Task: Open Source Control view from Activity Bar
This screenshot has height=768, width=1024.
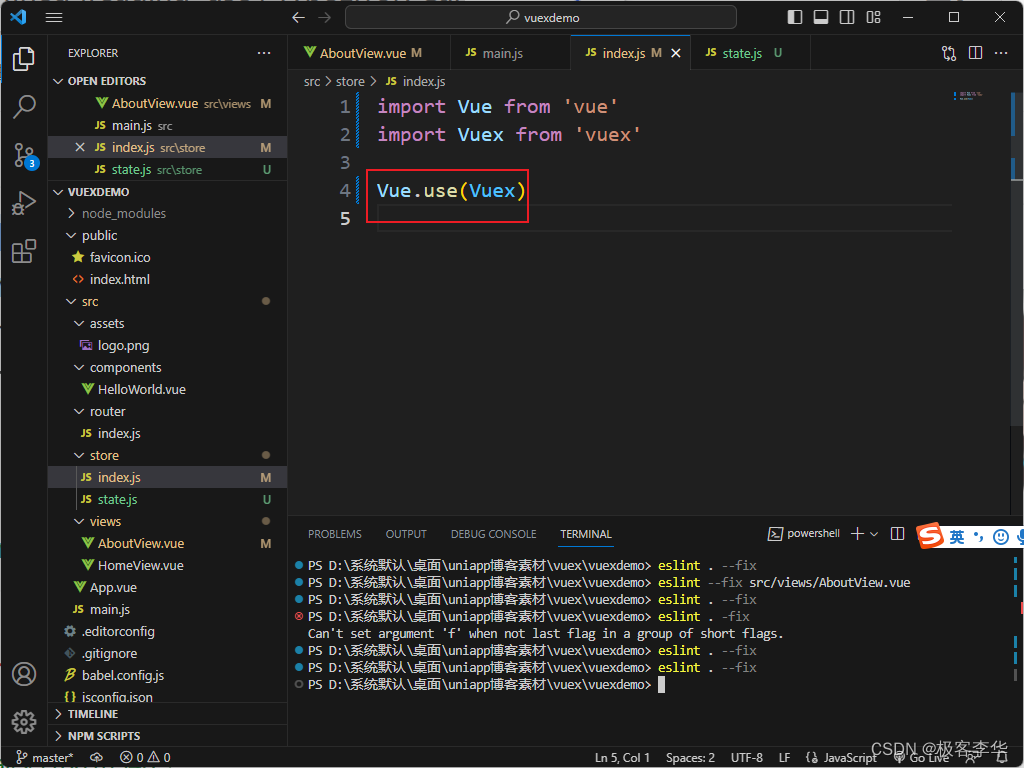Action: coord(24,155)
